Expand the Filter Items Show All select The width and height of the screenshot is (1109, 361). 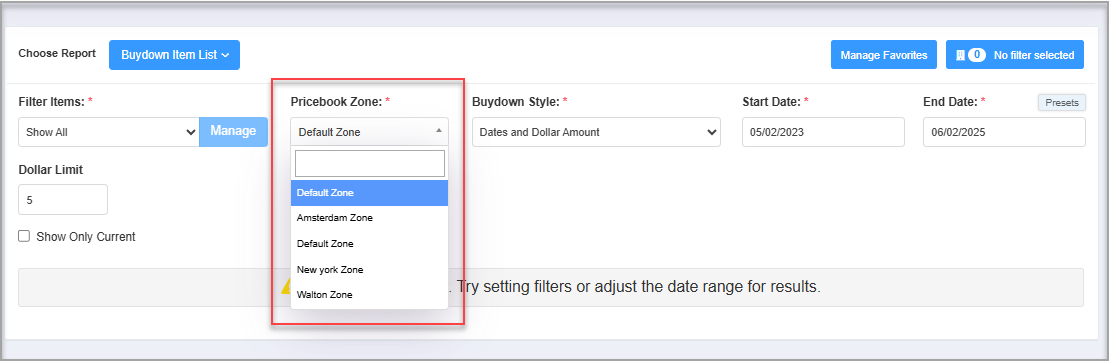(109, 132)
